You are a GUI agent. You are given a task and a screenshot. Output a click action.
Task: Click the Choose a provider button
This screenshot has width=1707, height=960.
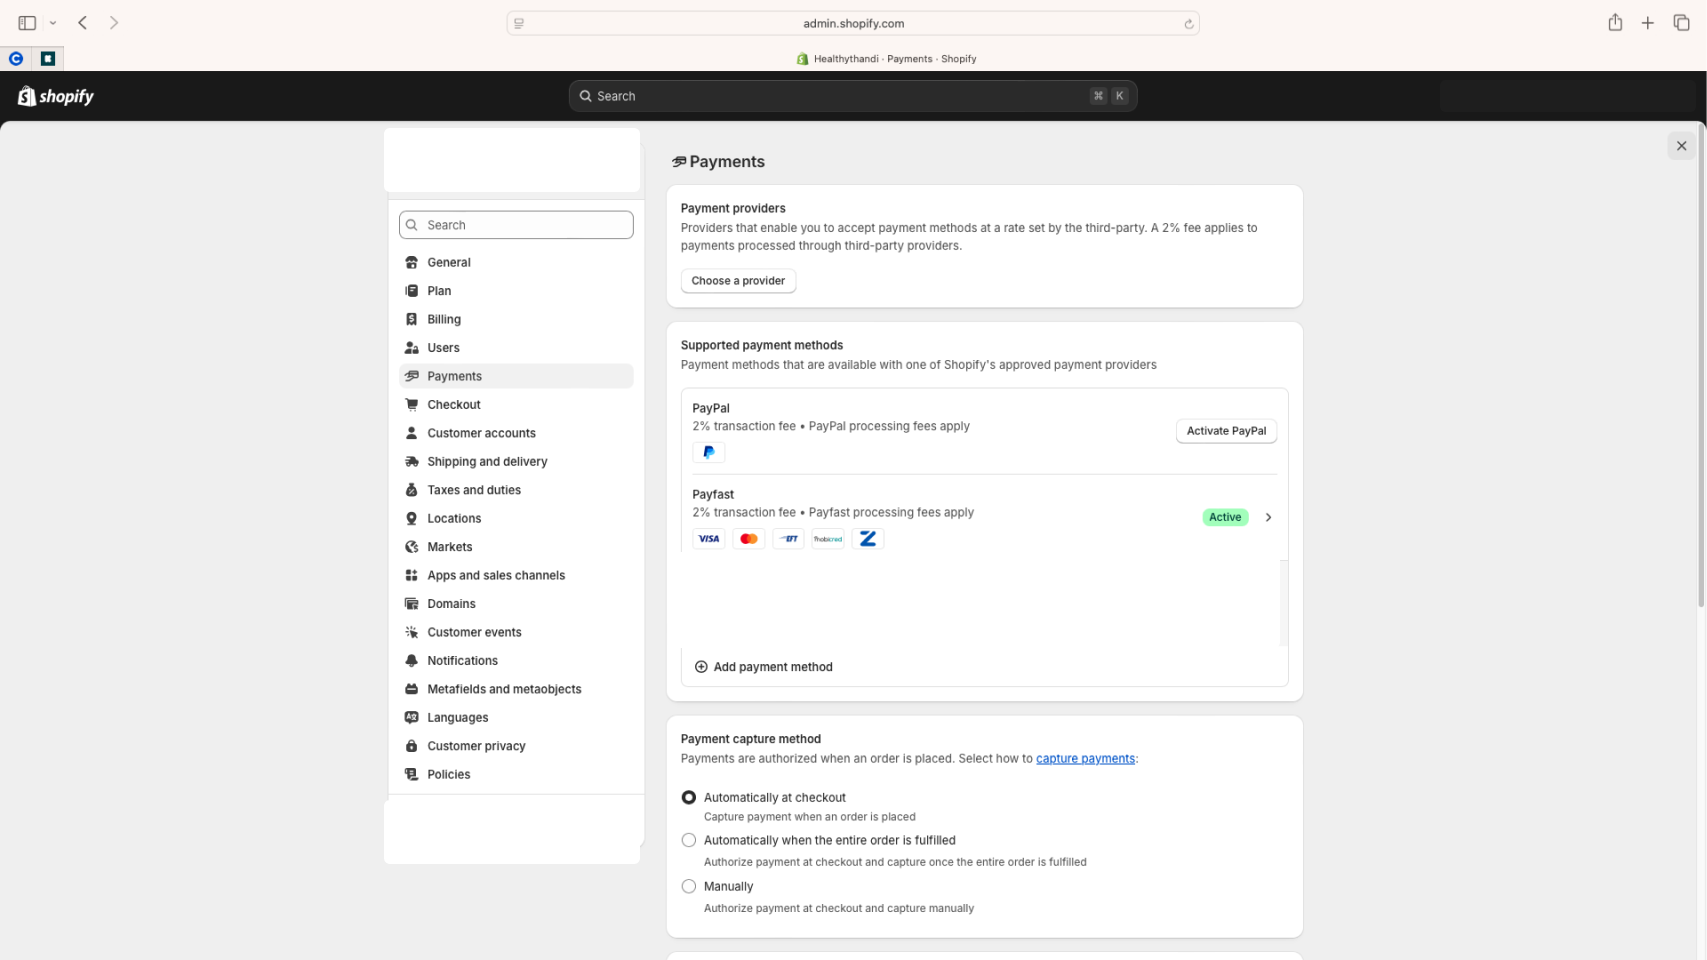(738, 280)
